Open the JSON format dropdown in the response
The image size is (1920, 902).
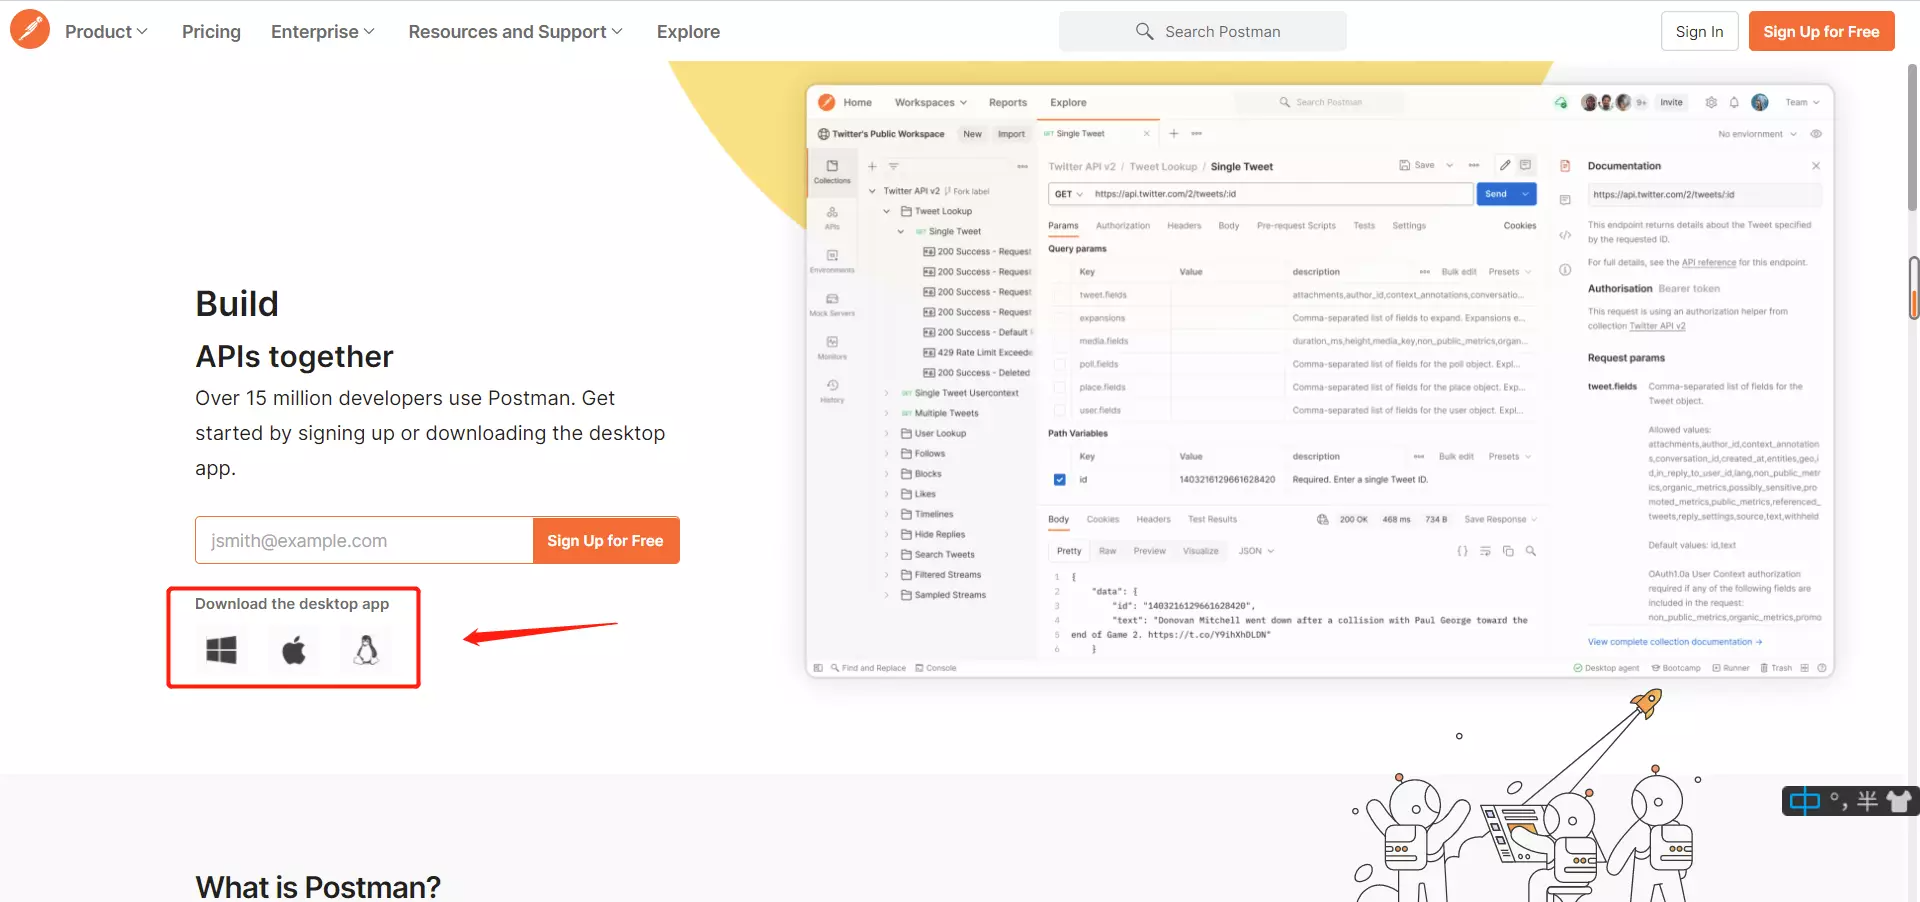(x=1256, y=551)
